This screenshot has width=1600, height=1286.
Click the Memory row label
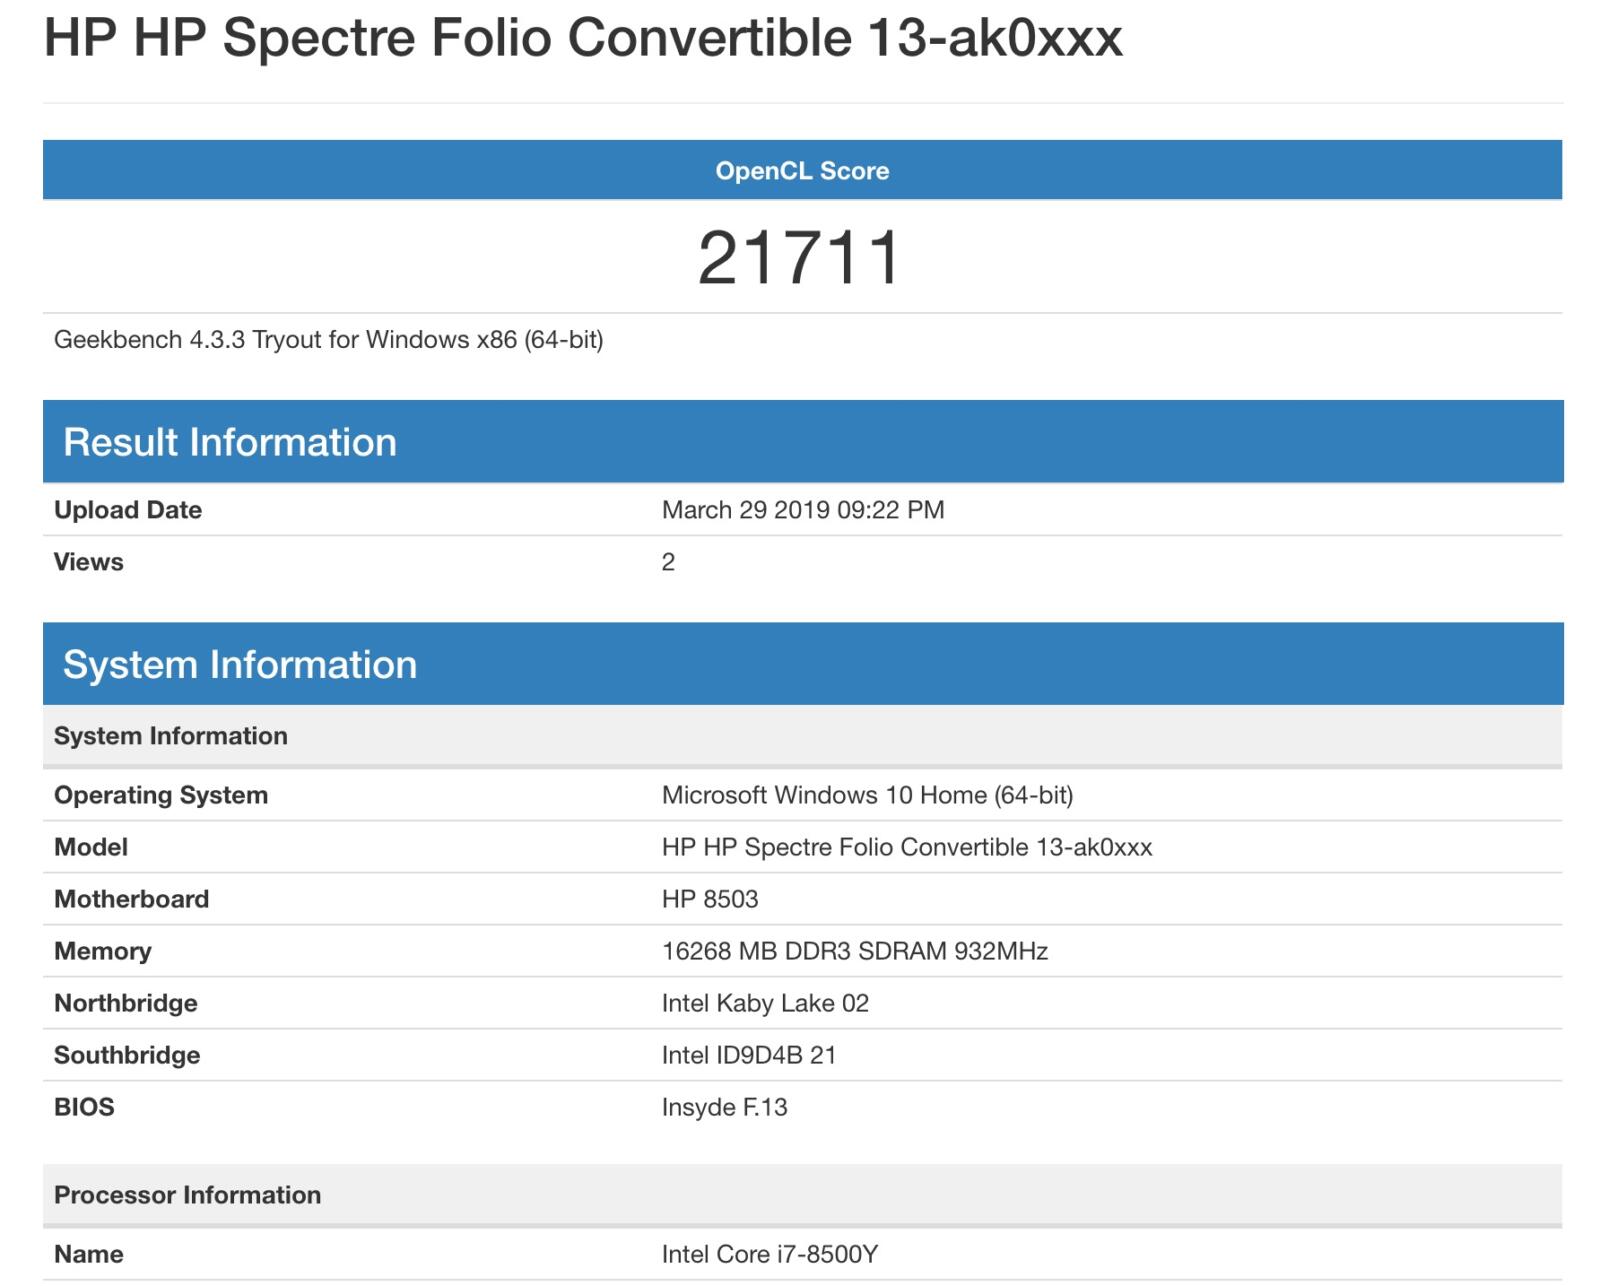tap(103, 951)
